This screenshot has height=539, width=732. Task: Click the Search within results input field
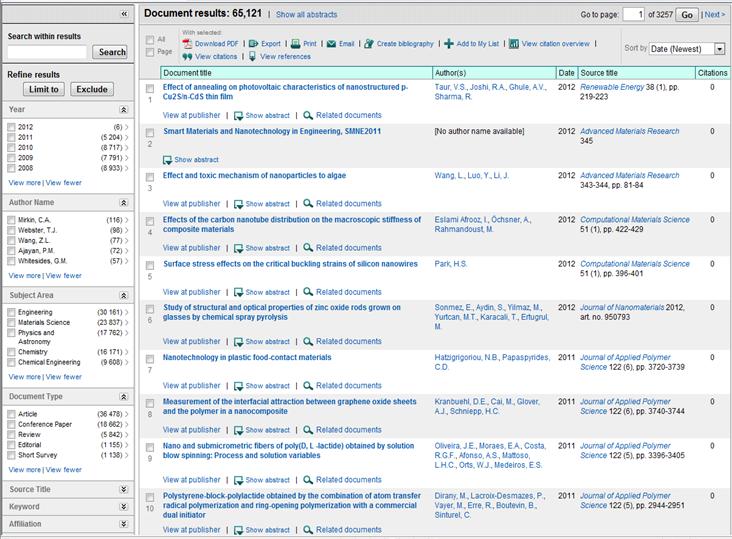(47, 52)
